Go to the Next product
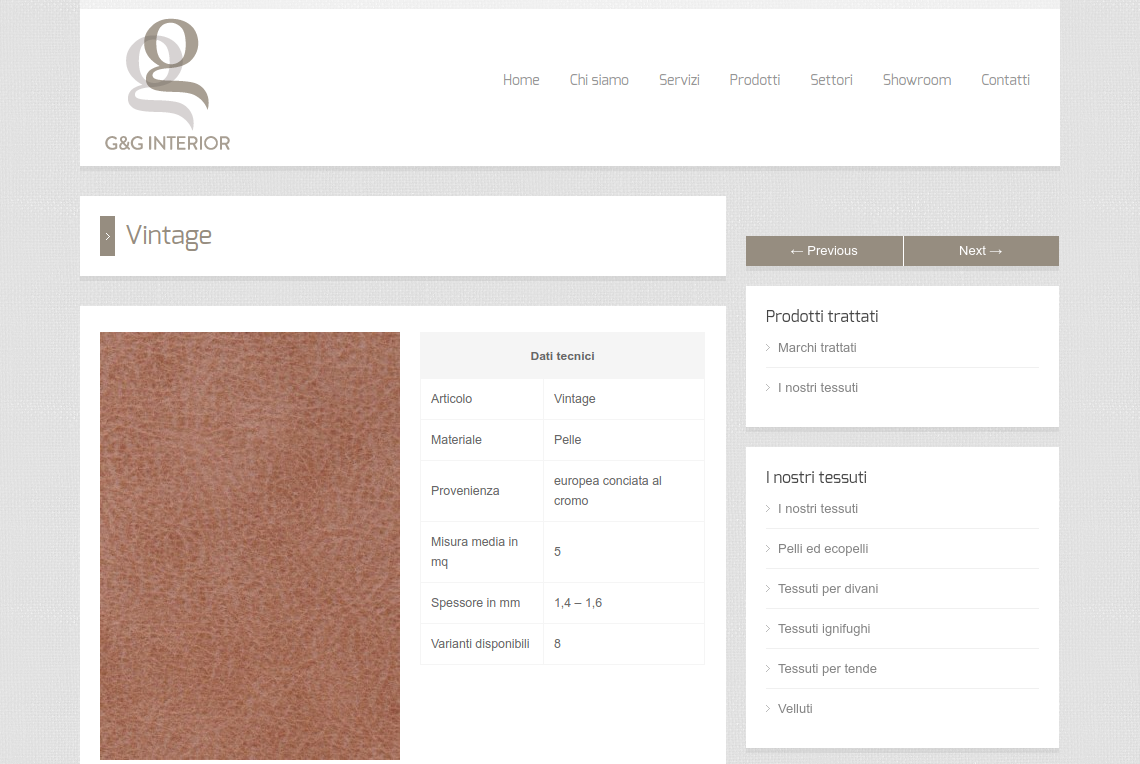The height and width of the screenshot is (764, 1140). [980, 251]
